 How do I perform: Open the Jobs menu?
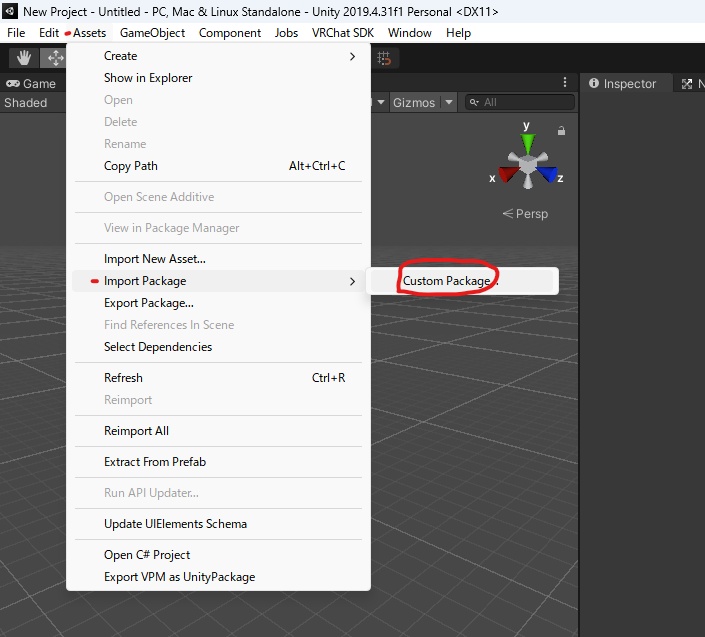tap(286, 33)
